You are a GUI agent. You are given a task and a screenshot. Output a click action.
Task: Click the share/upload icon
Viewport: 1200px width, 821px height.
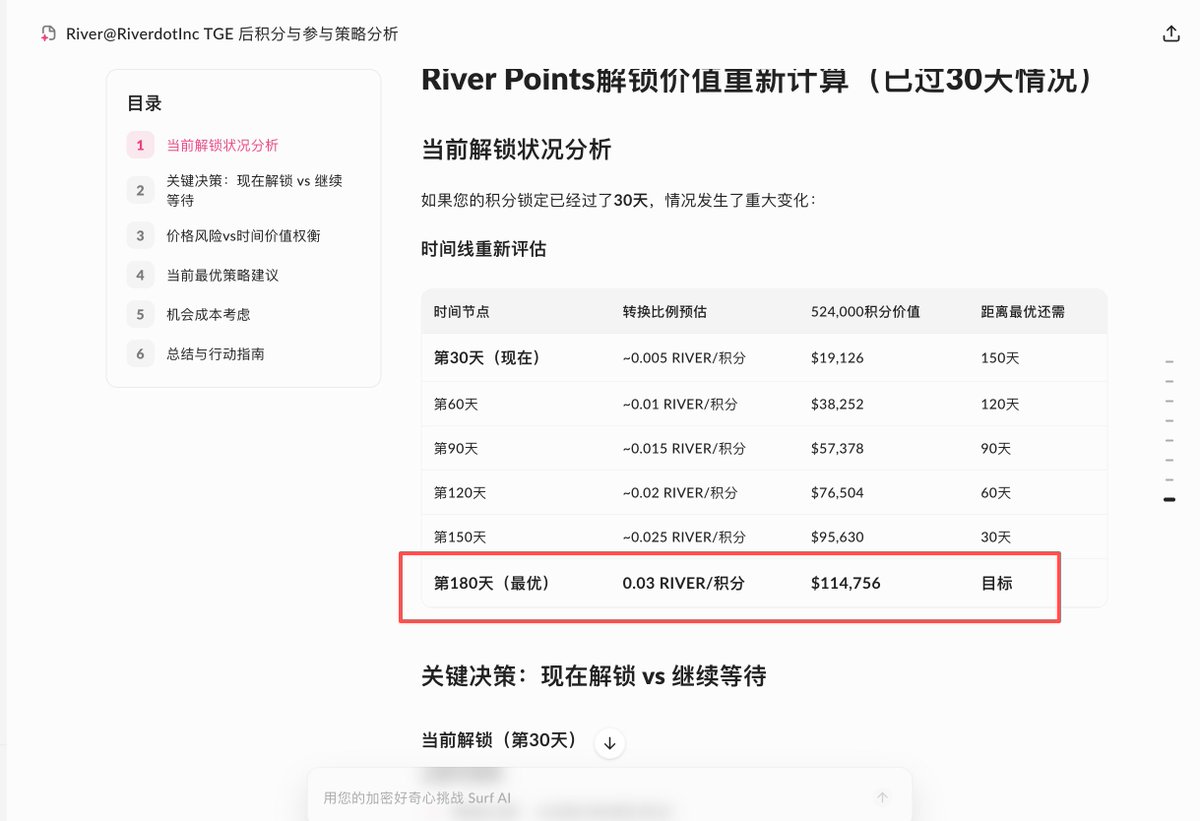(x=1171, y=34)
